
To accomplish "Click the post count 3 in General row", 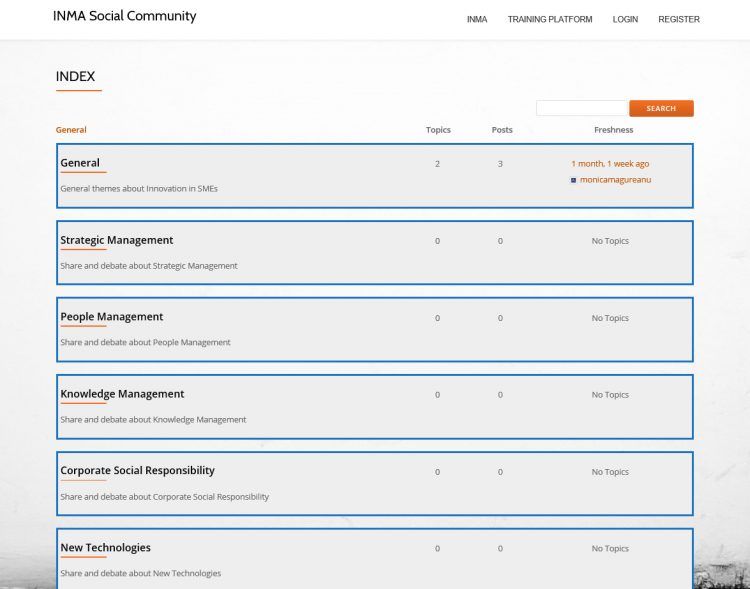I will [x=500, y=164].
